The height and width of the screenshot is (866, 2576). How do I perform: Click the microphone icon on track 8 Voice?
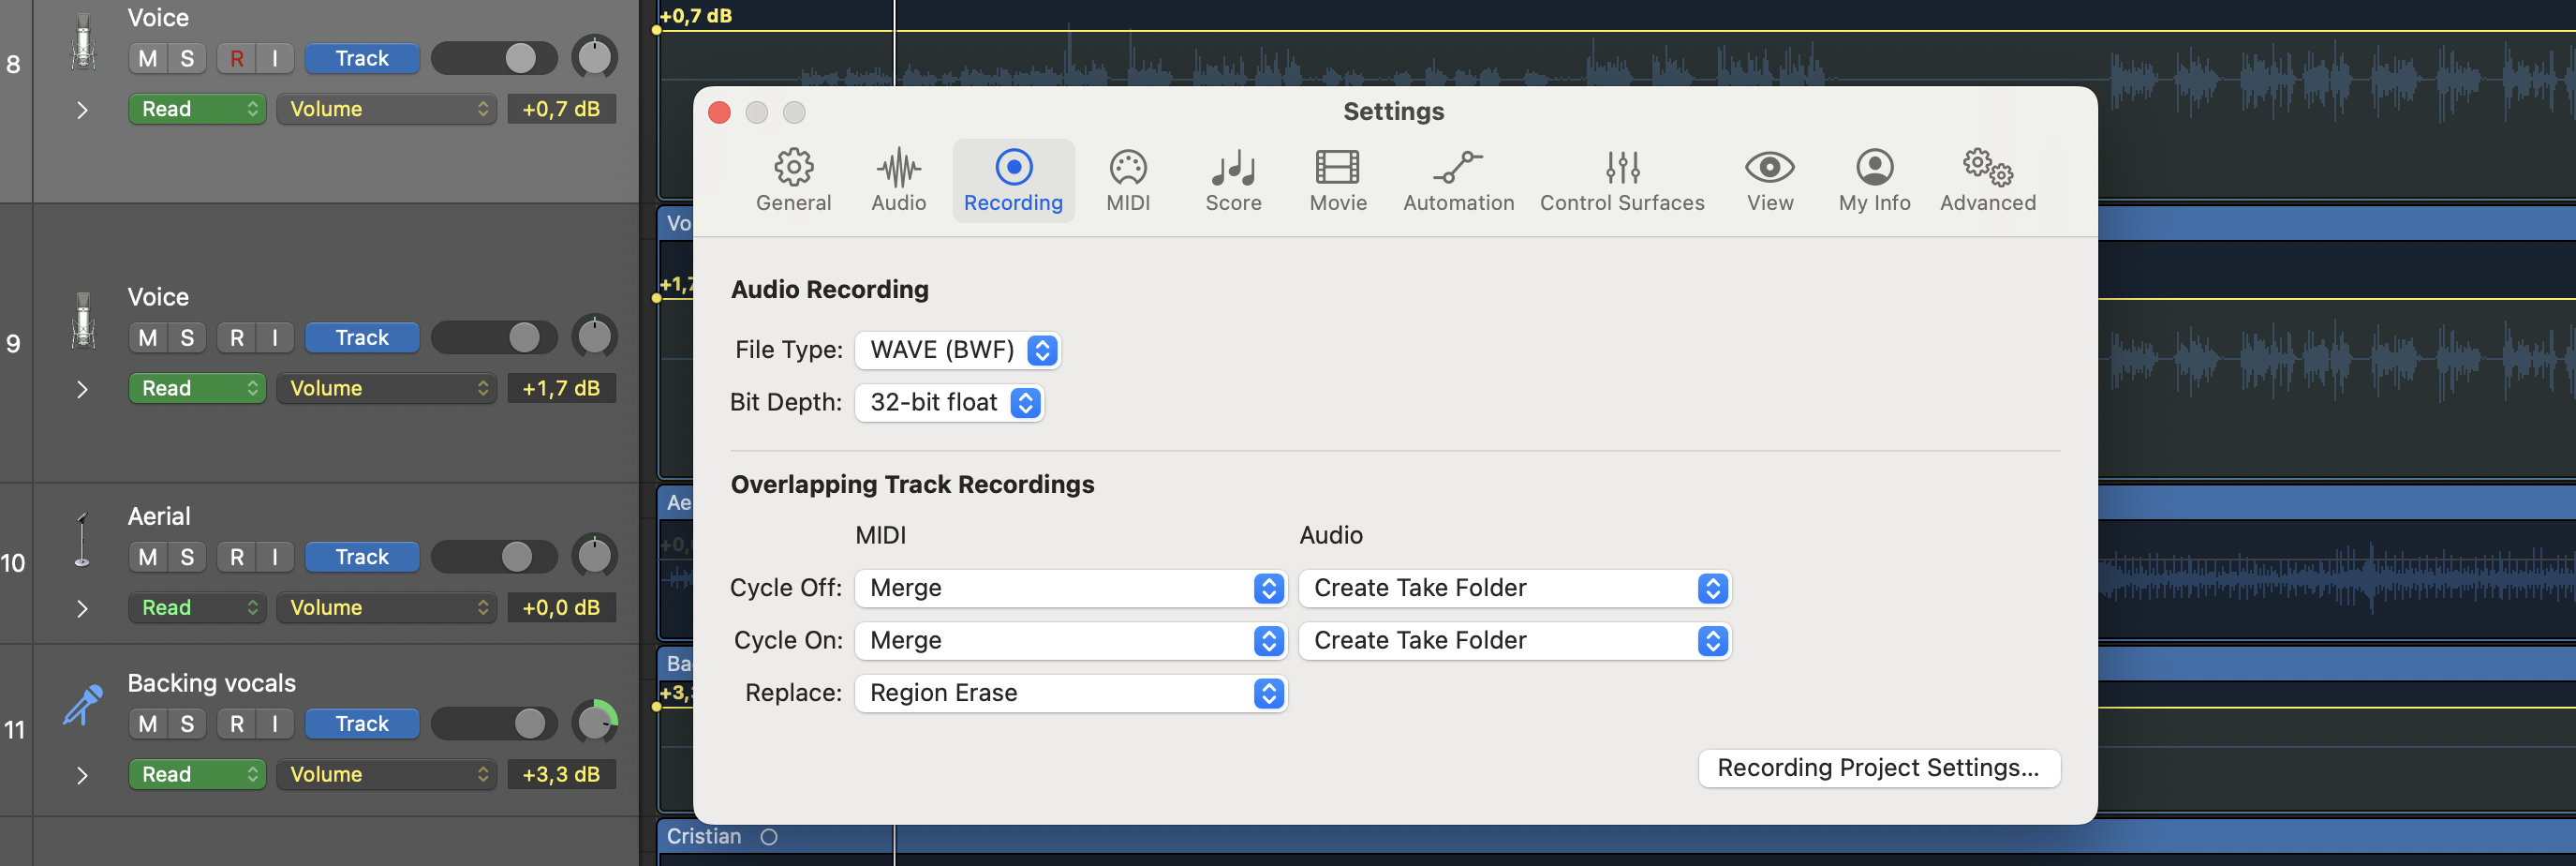pos(84,43)
